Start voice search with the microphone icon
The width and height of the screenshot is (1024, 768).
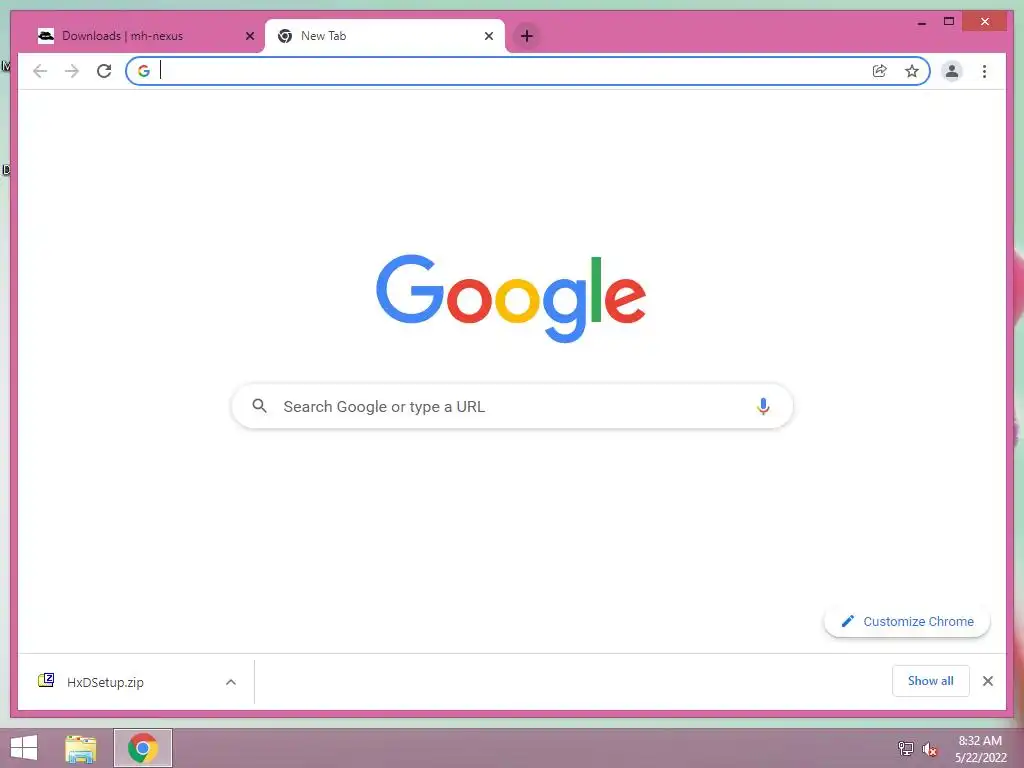click(x=763, y=406)
